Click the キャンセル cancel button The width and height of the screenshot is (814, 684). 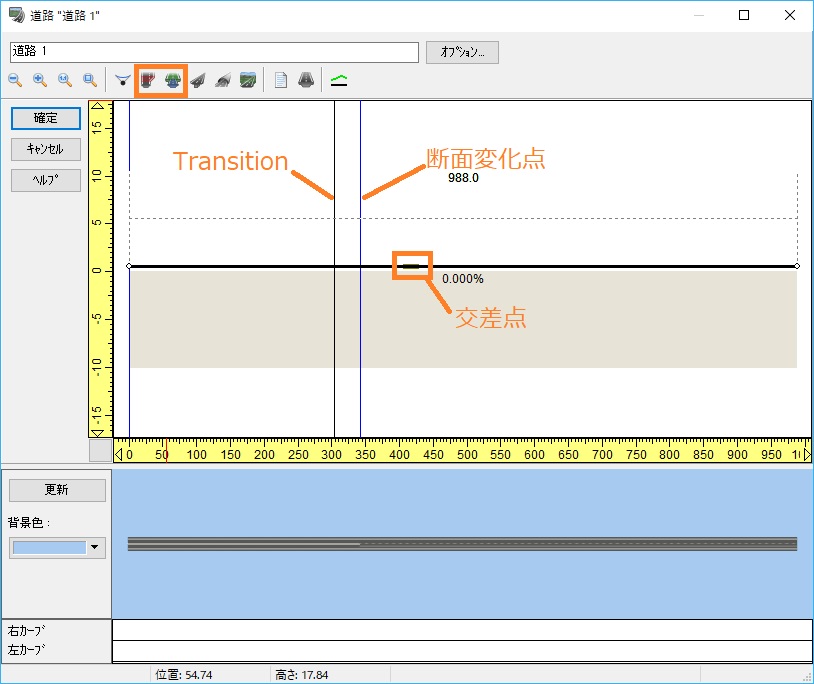(x=46, y=149)
